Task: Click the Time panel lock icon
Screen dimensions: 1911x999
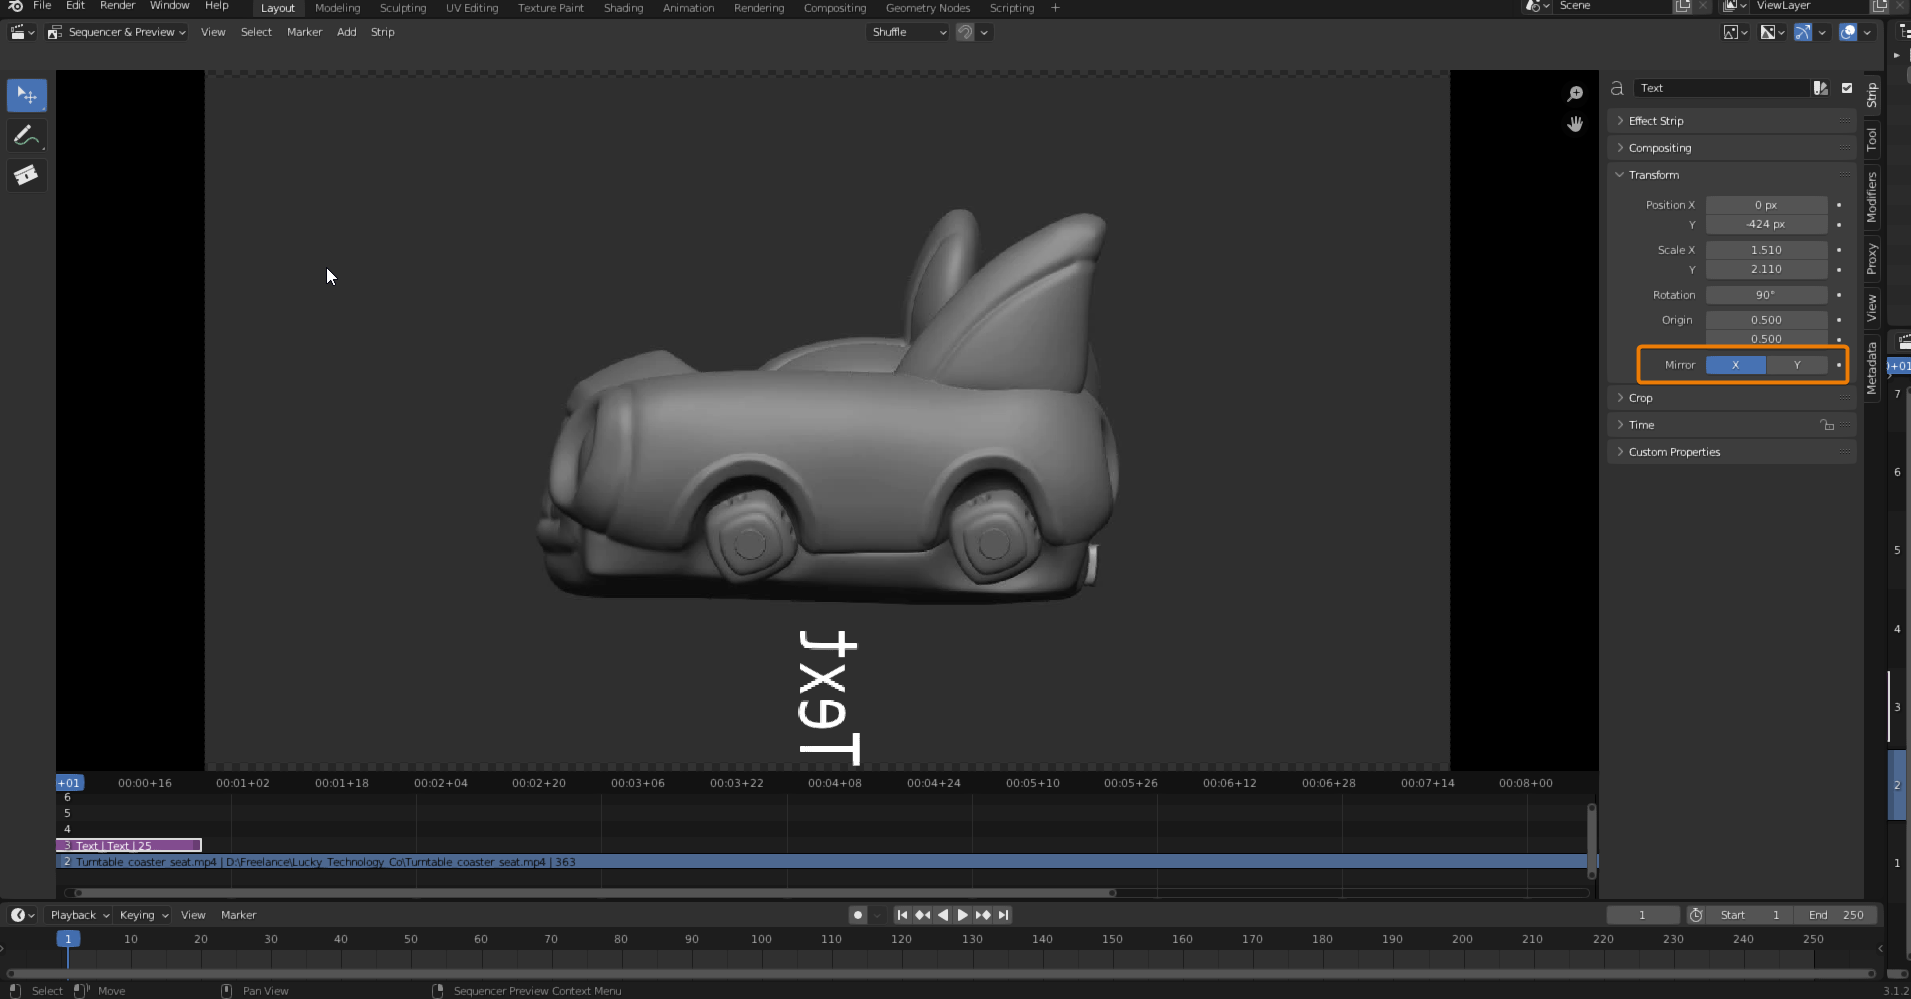Action: pos(1827,425)
